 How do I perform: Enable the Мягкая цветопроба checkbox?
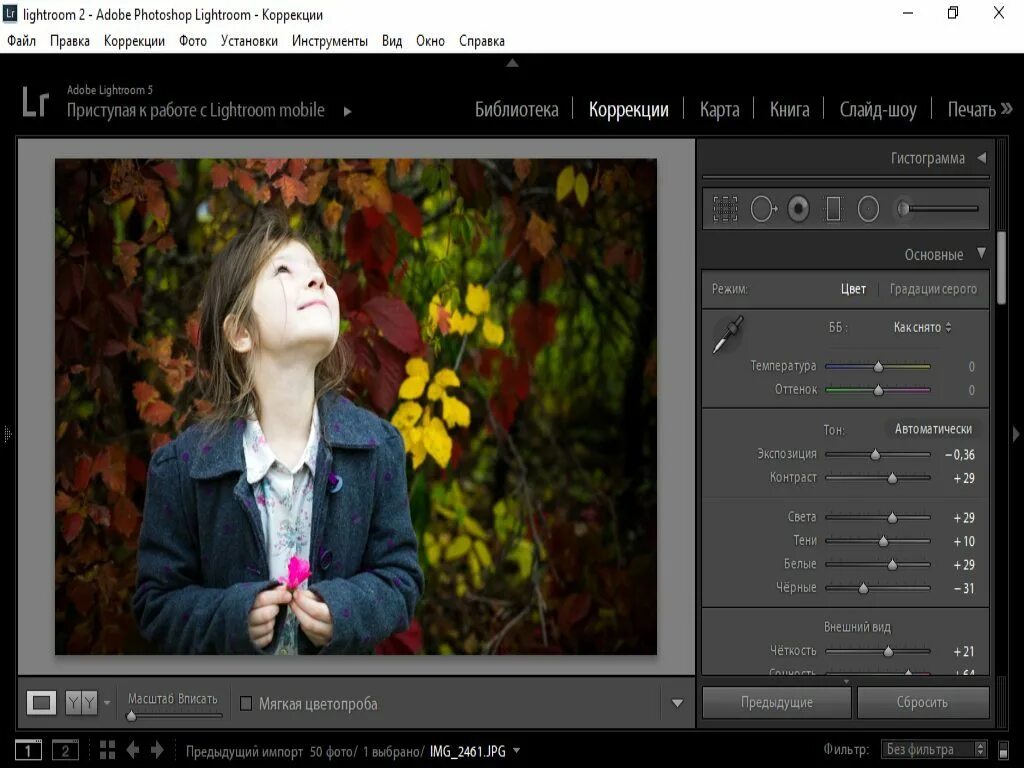[246, 704]
